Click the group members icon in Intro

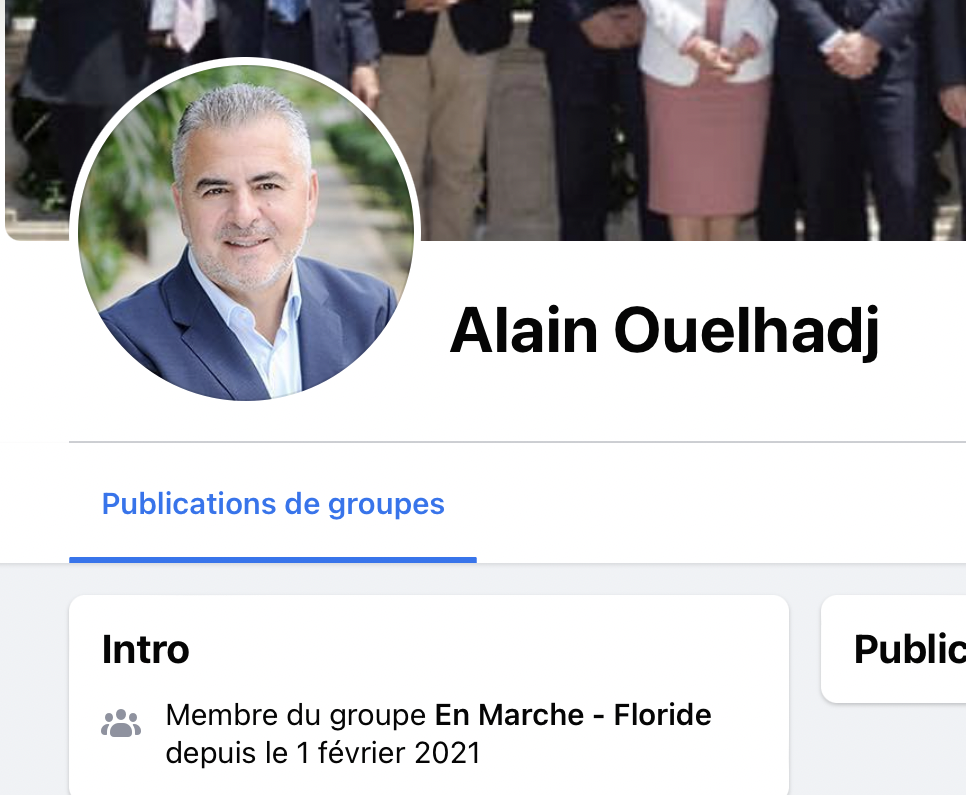point(121,724)
